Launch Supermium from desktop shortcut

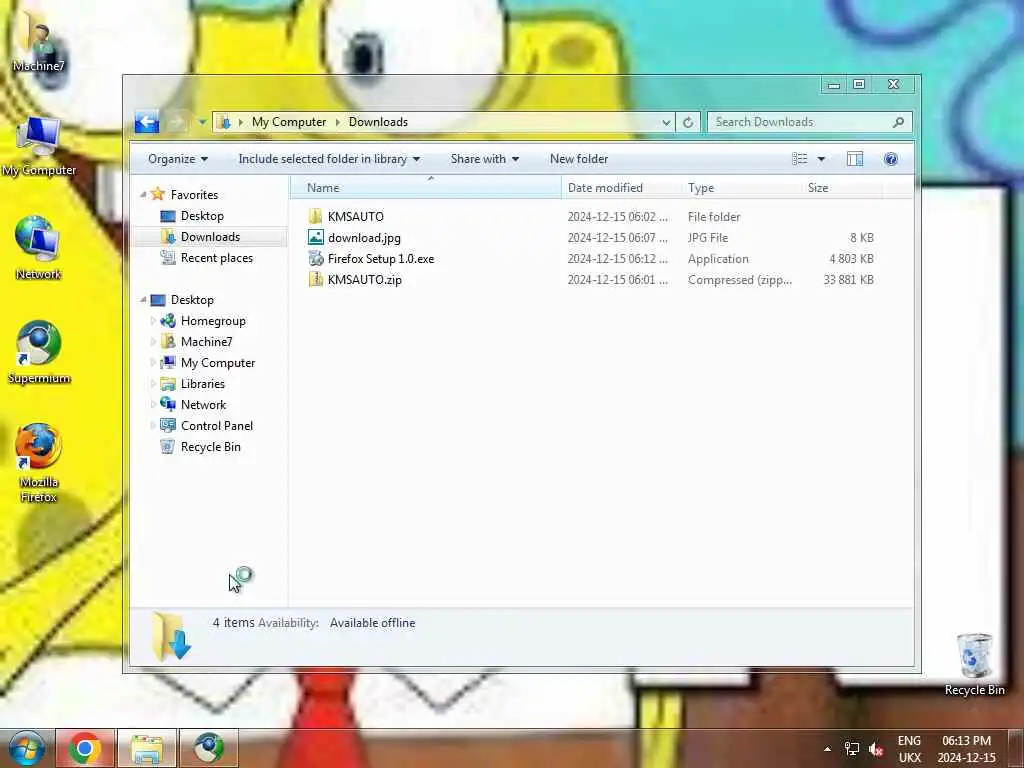[x=39, y=353]
